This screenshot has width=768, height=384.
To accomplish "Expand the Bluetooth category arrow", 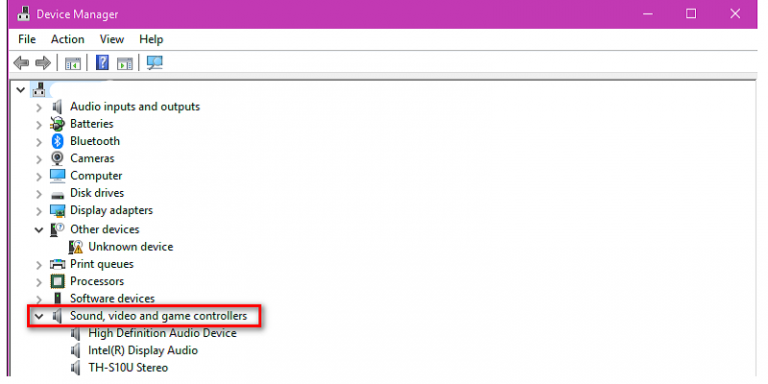I will click(39, 142).
